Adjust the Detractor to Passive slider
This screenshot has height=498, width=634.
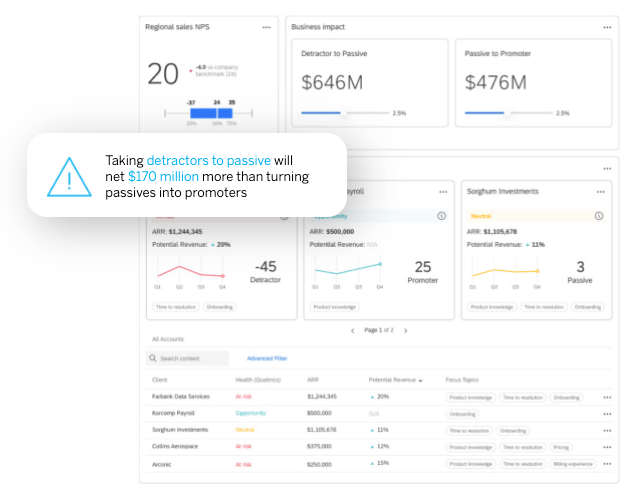343,113
